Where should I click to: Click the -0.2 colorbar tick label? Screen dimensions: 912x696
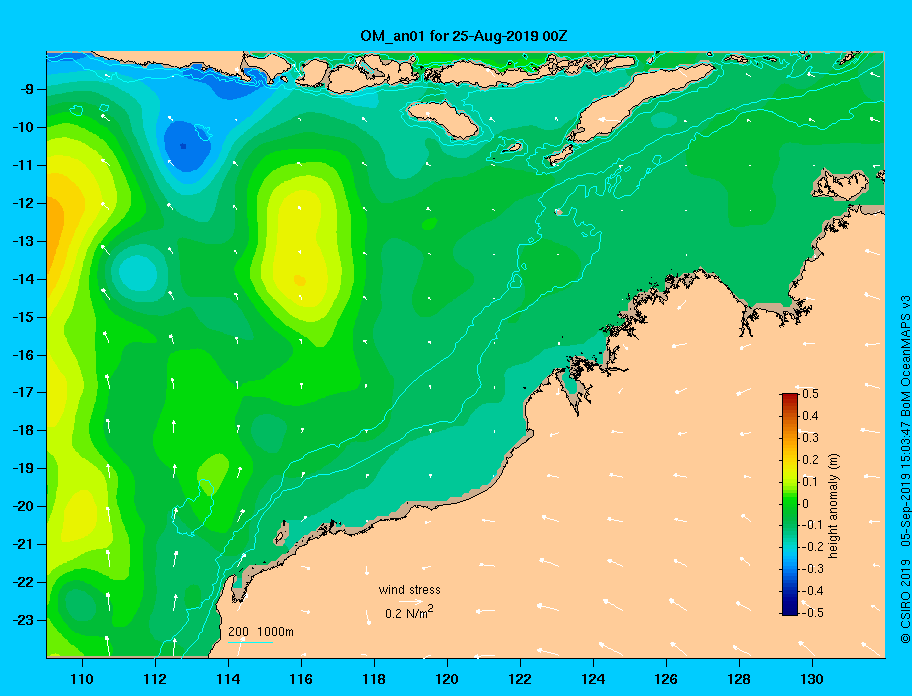click(x=813, y=547)
